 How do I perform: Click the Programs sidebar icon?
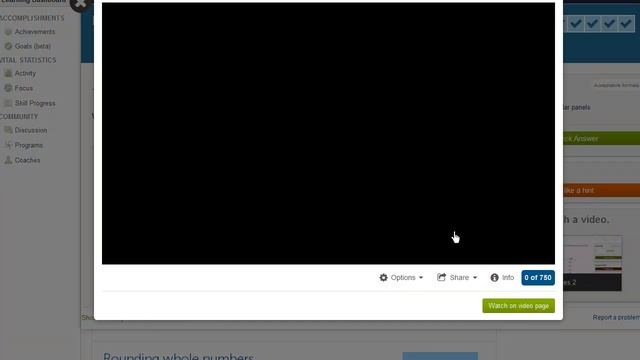pyautogui.click(x=8, y=145)
